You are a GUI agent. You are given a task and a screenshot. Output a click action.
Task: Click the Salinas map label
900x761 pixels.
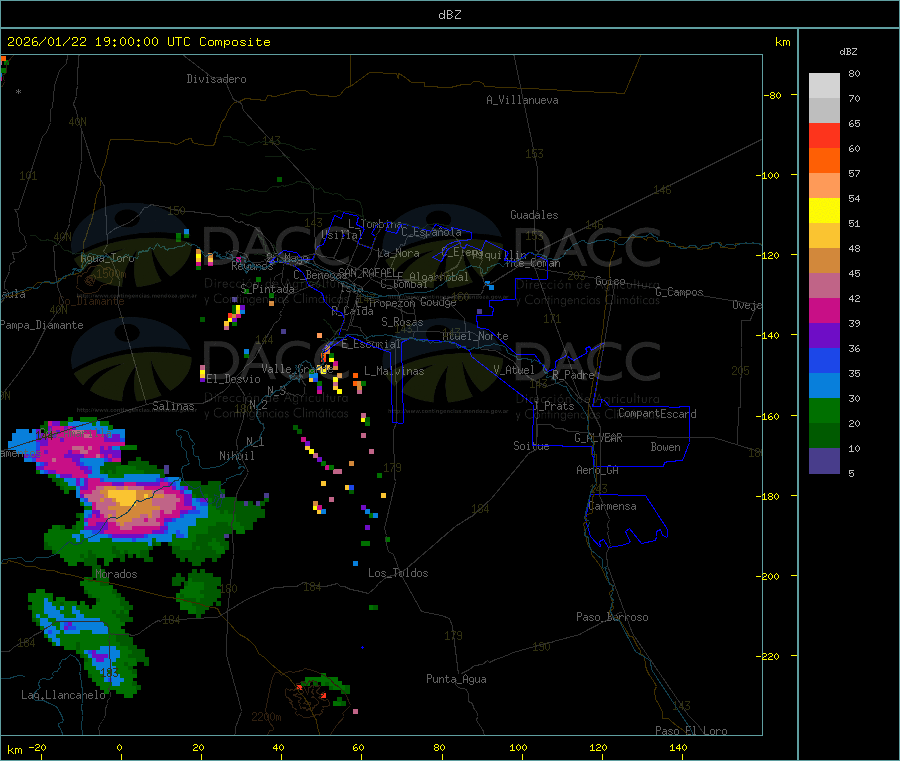[x=173, y=406]
